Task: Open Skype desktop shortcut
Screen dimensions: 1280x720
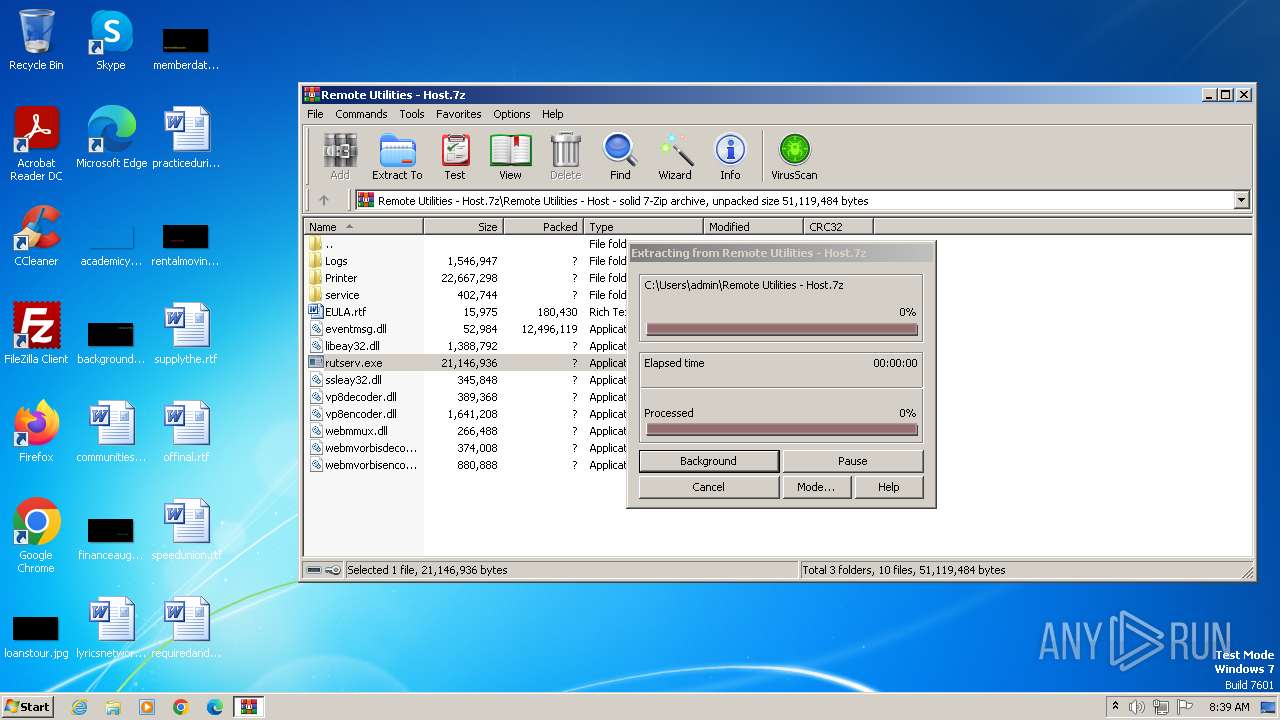Action: [x=110, y=40]
